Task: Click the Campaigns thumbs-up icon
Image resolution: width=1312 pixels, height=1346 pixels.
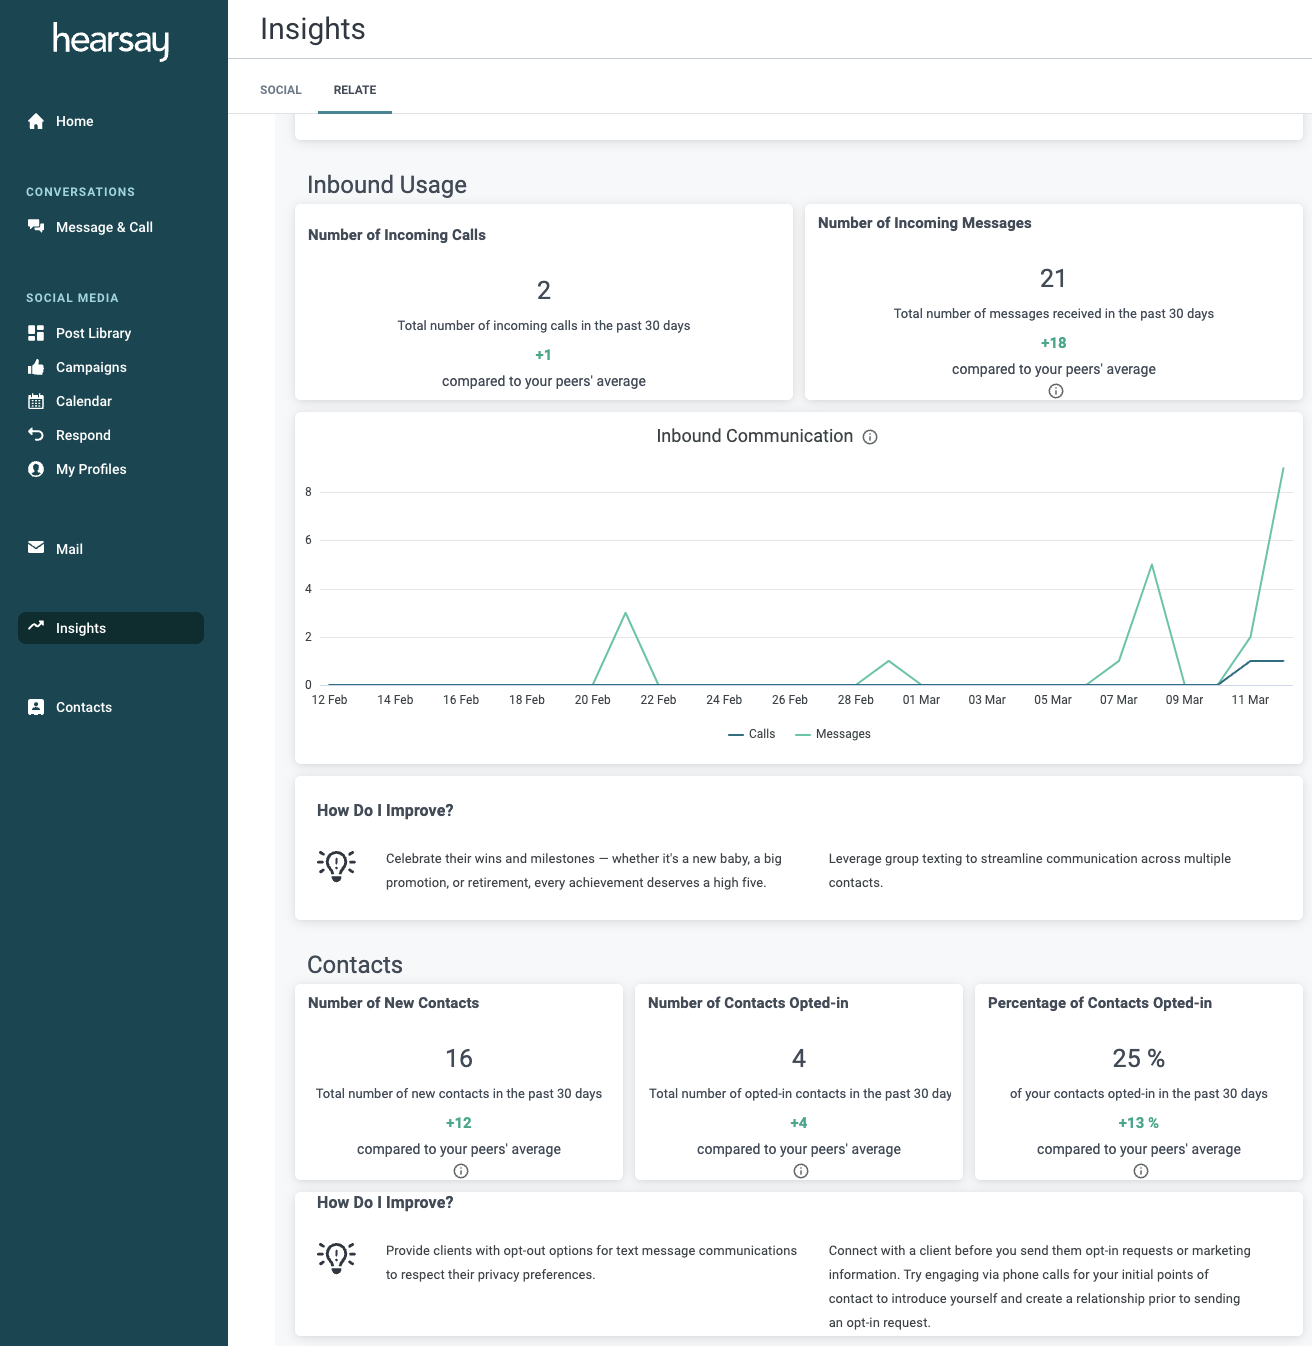Action: pyautogui.click(x=36, y=367)
